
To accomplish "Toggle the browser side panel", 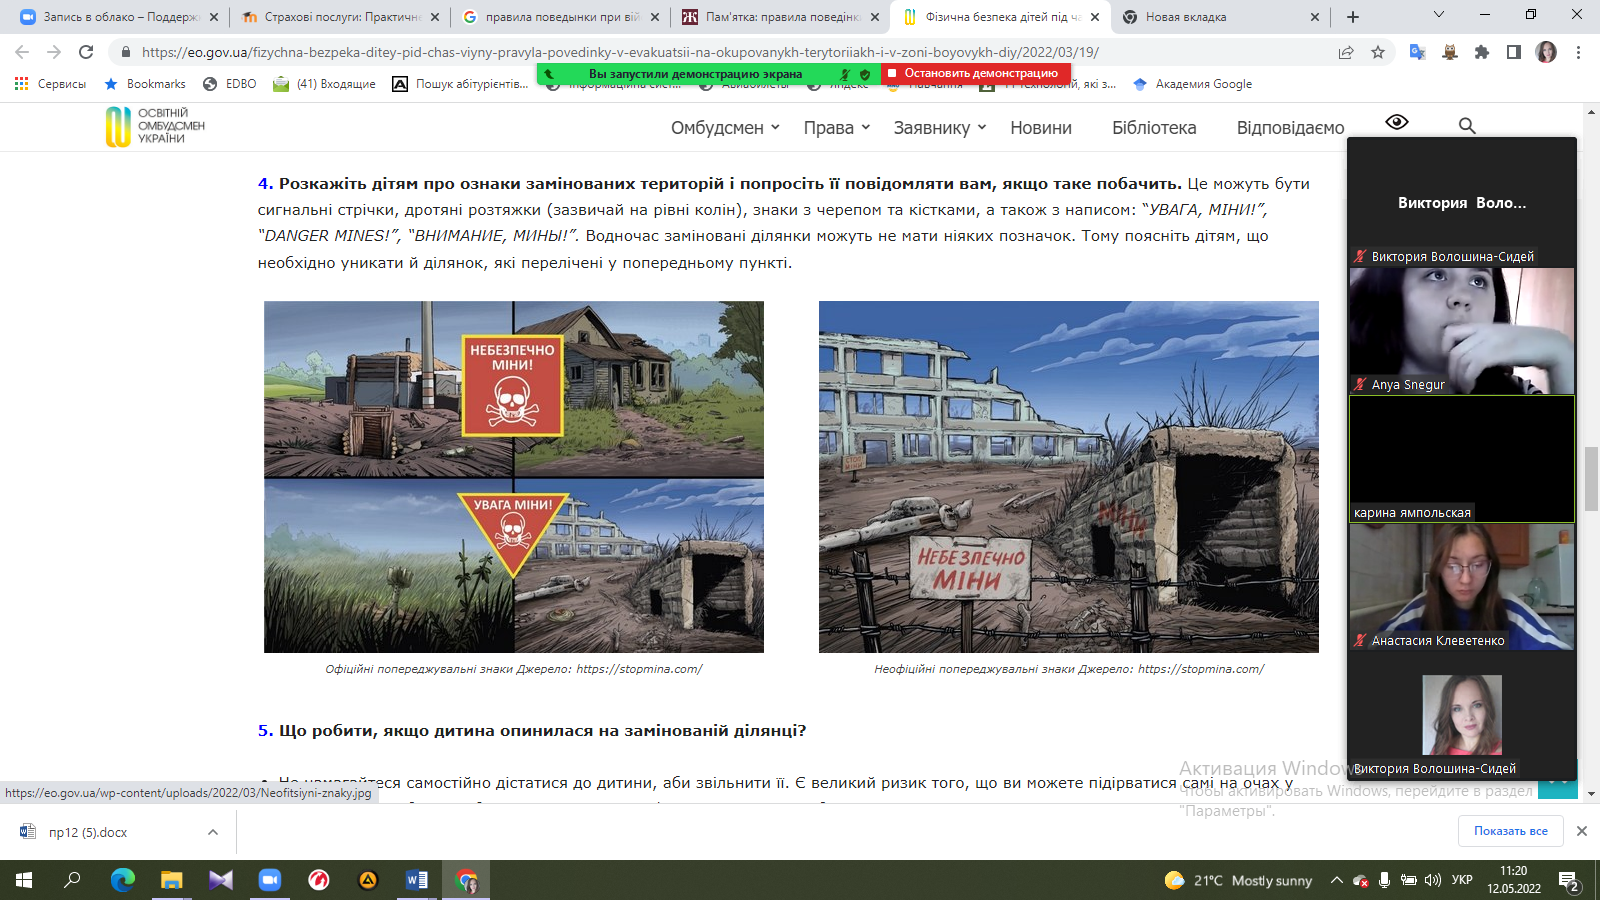I will point(1514,52).
